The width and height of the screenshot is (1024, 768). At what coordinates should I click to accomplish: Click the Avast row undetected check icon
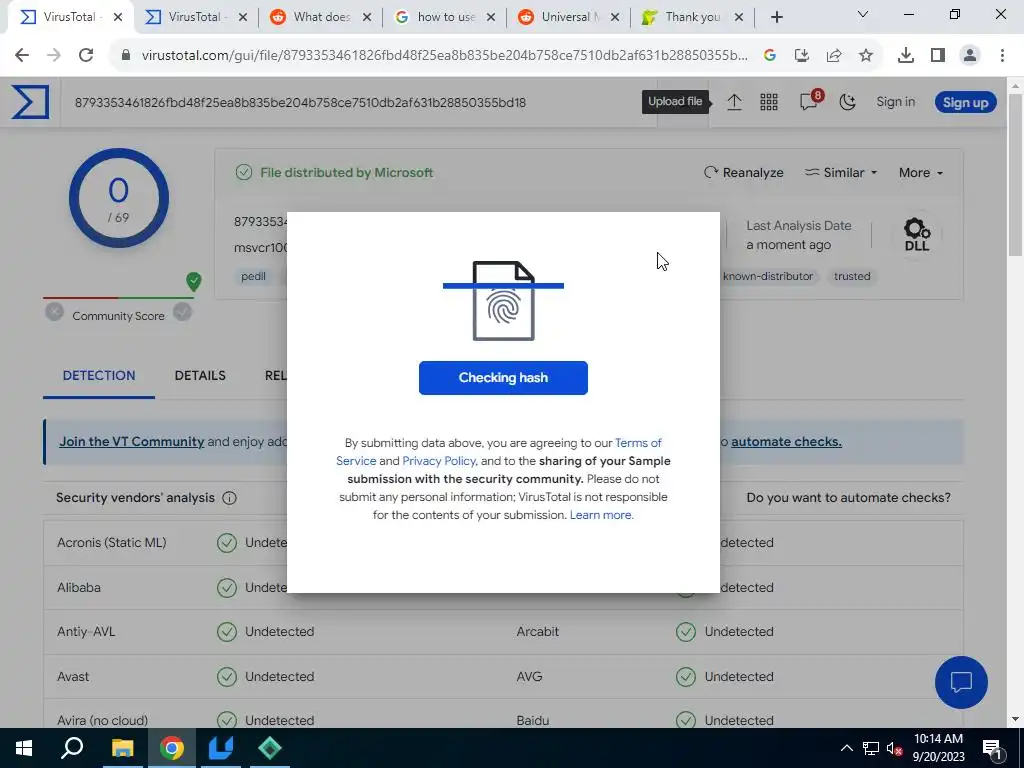click(x=227, y=677)
